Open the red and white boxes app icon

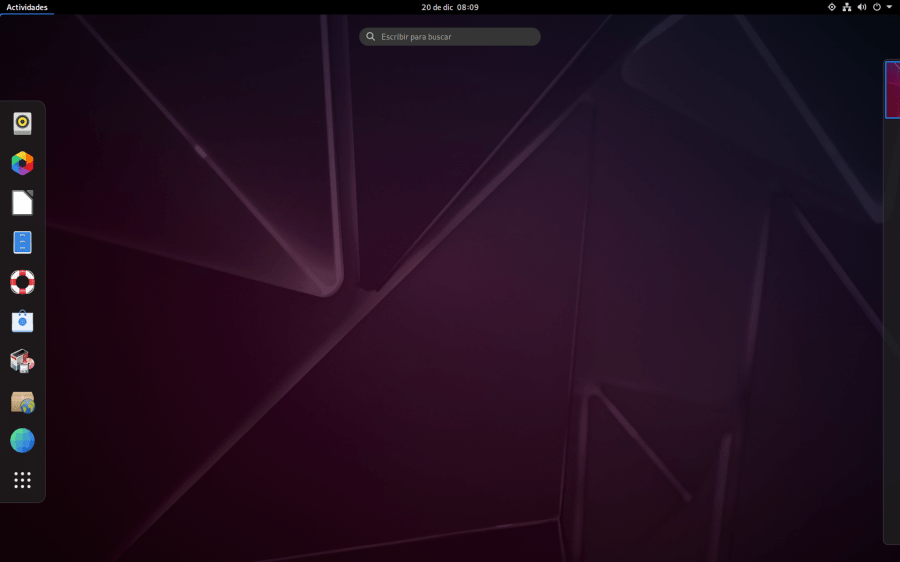(22, 361)
